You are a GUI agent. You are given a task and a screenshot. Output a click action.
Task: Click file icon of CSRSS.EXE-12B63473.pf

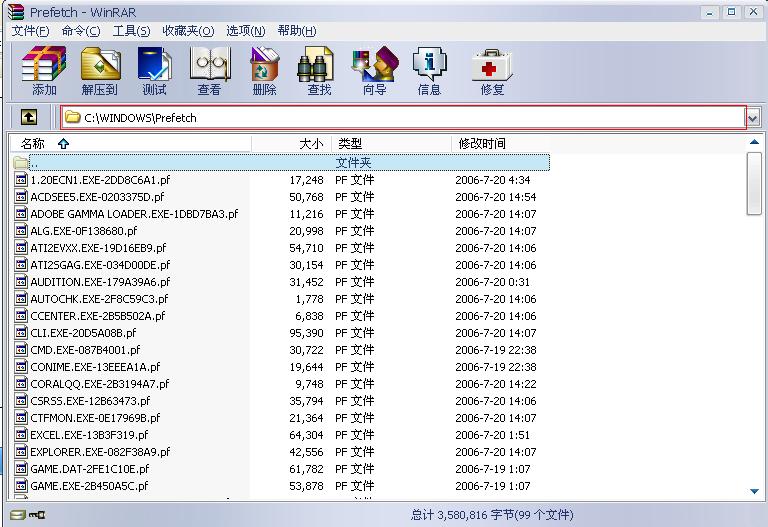[x=21, y=401]
